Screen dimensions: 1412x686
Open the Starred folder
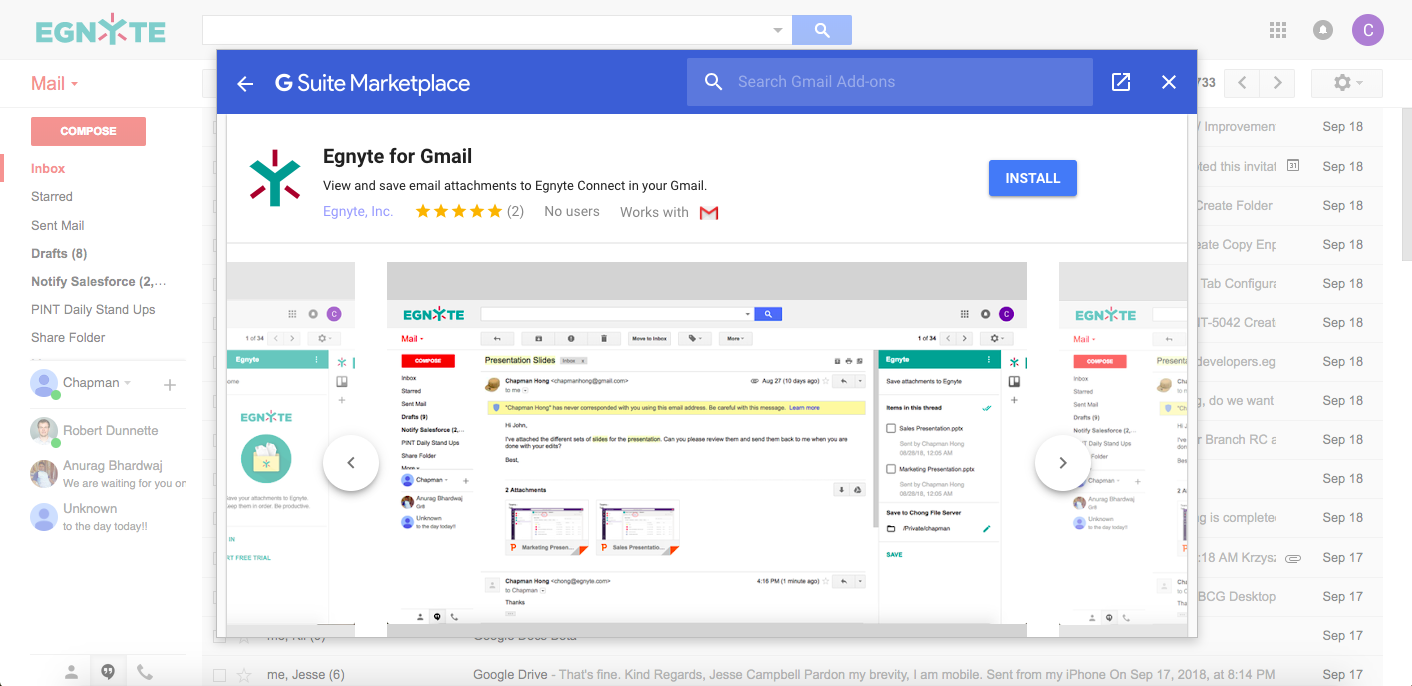pyautogui.click(x=52, y=197)
